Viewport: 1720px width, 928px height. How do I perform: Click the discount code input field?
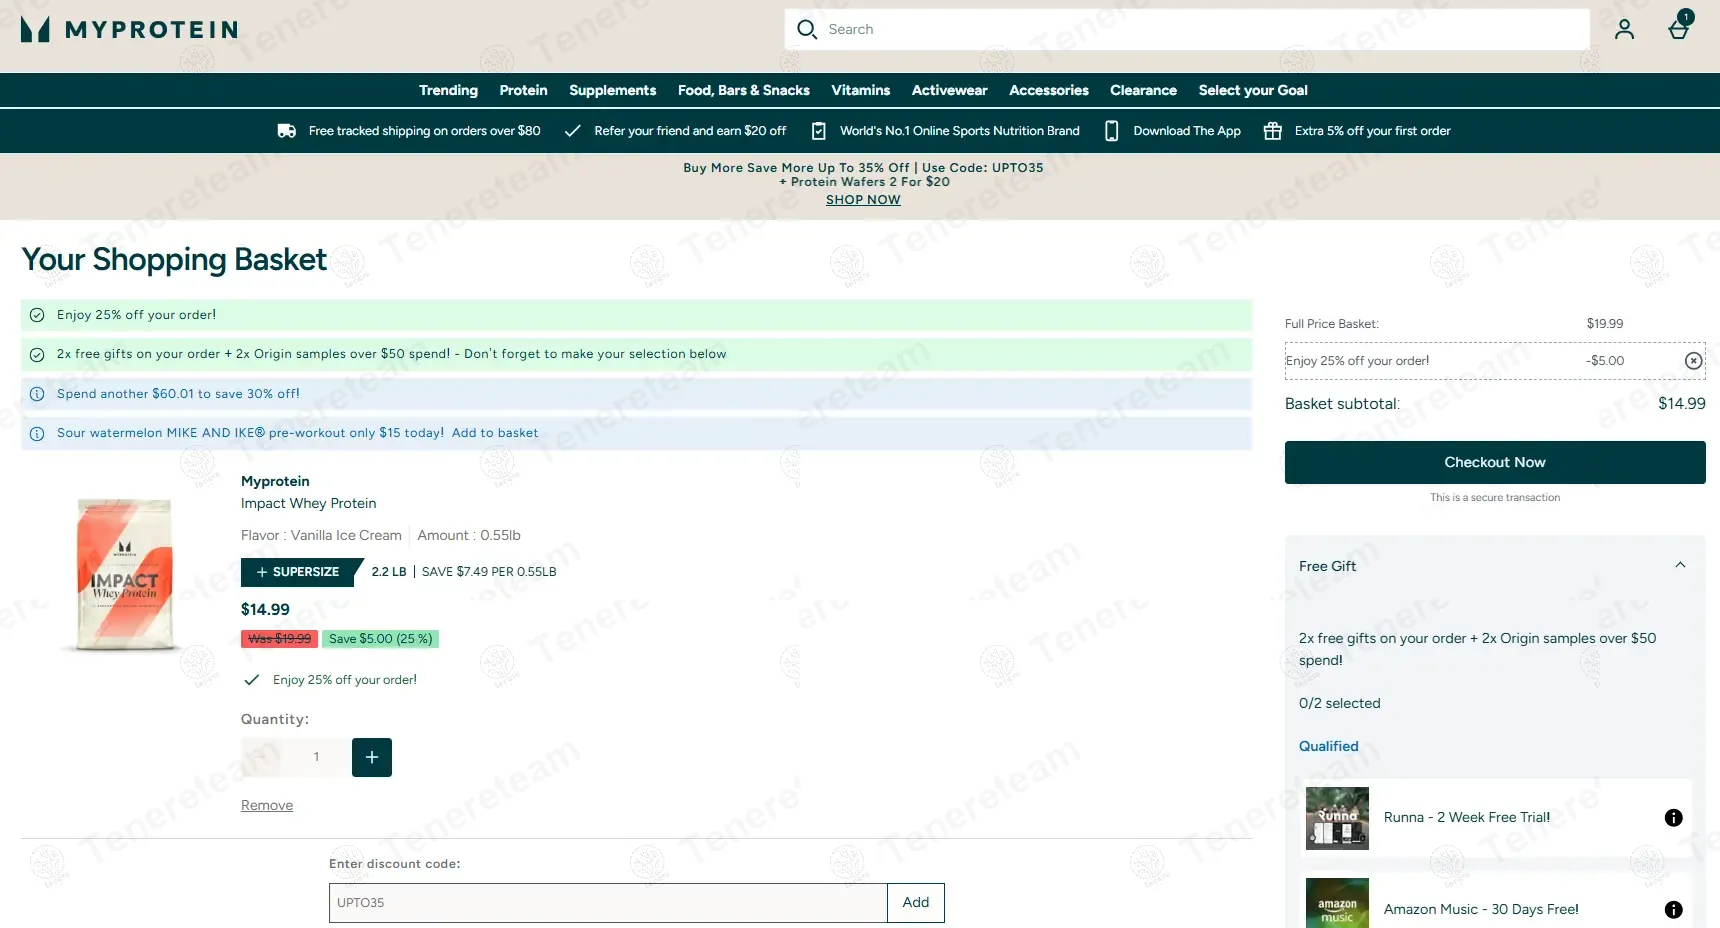click(x=608, y=903)
